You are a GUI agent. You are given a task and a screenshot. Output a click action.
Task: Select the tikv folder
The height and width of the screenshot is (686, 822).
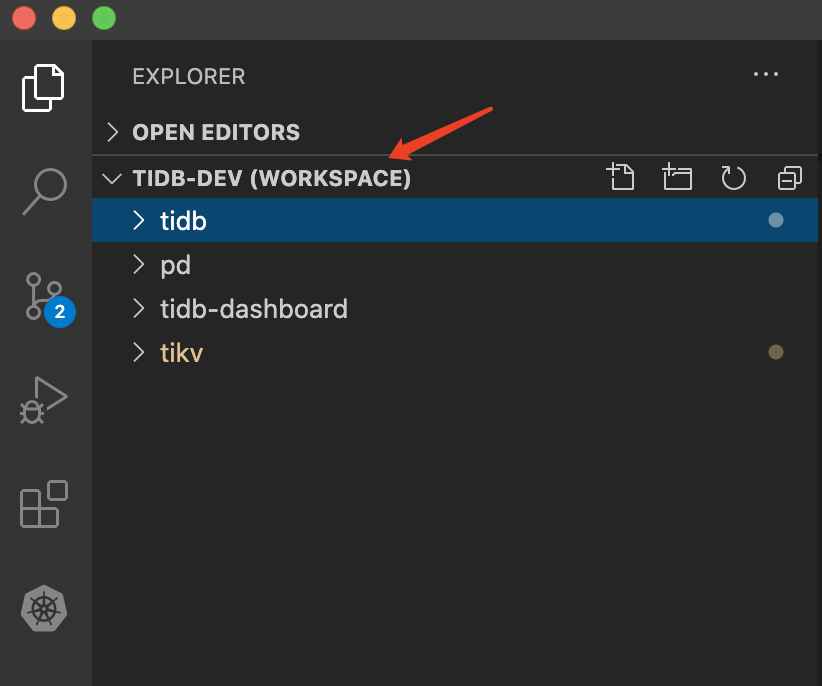181,353
